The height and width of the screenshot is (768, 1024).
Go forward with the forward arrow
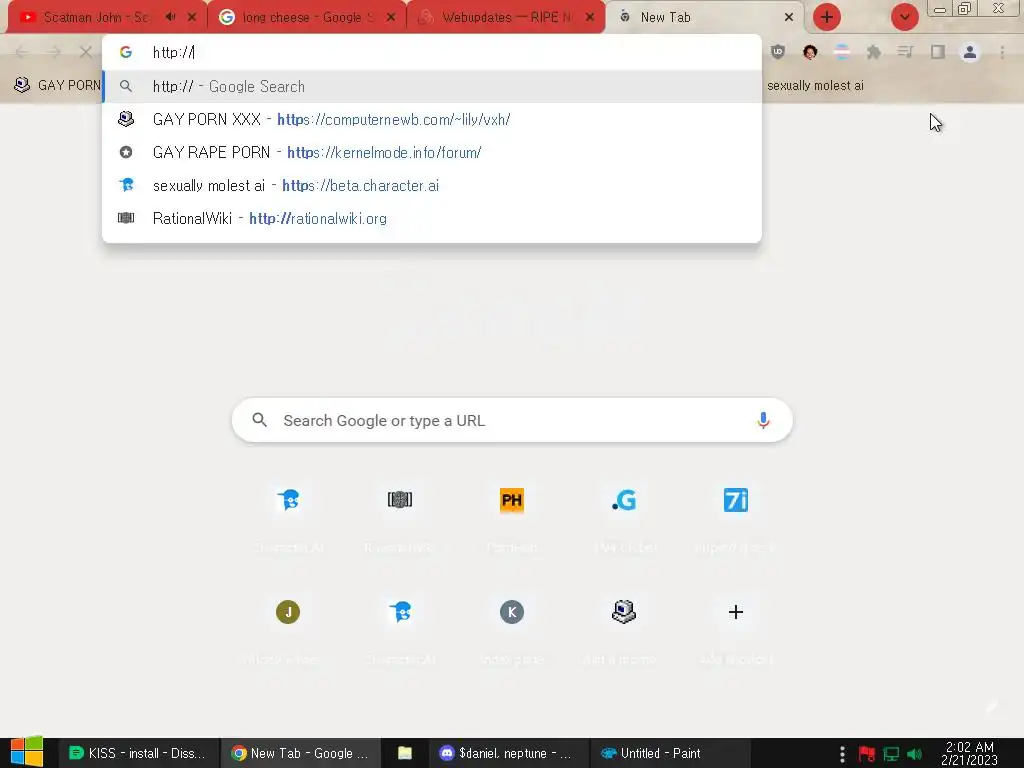(x=54, y=52)
